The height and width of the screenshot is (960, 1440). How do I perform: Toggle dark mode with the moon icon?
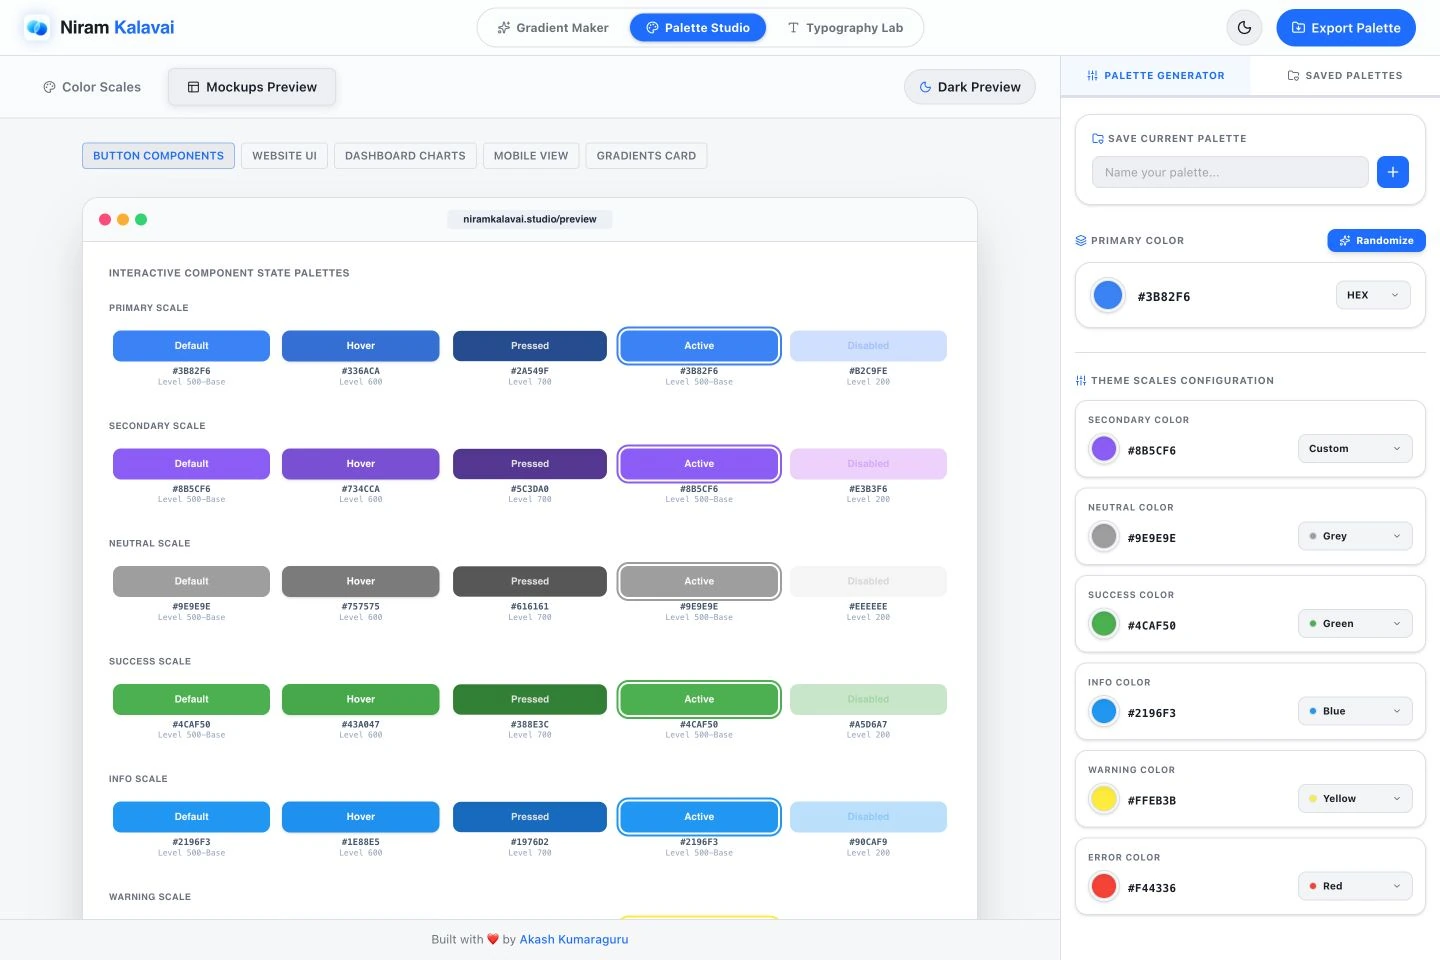[x=1244, y=28]
